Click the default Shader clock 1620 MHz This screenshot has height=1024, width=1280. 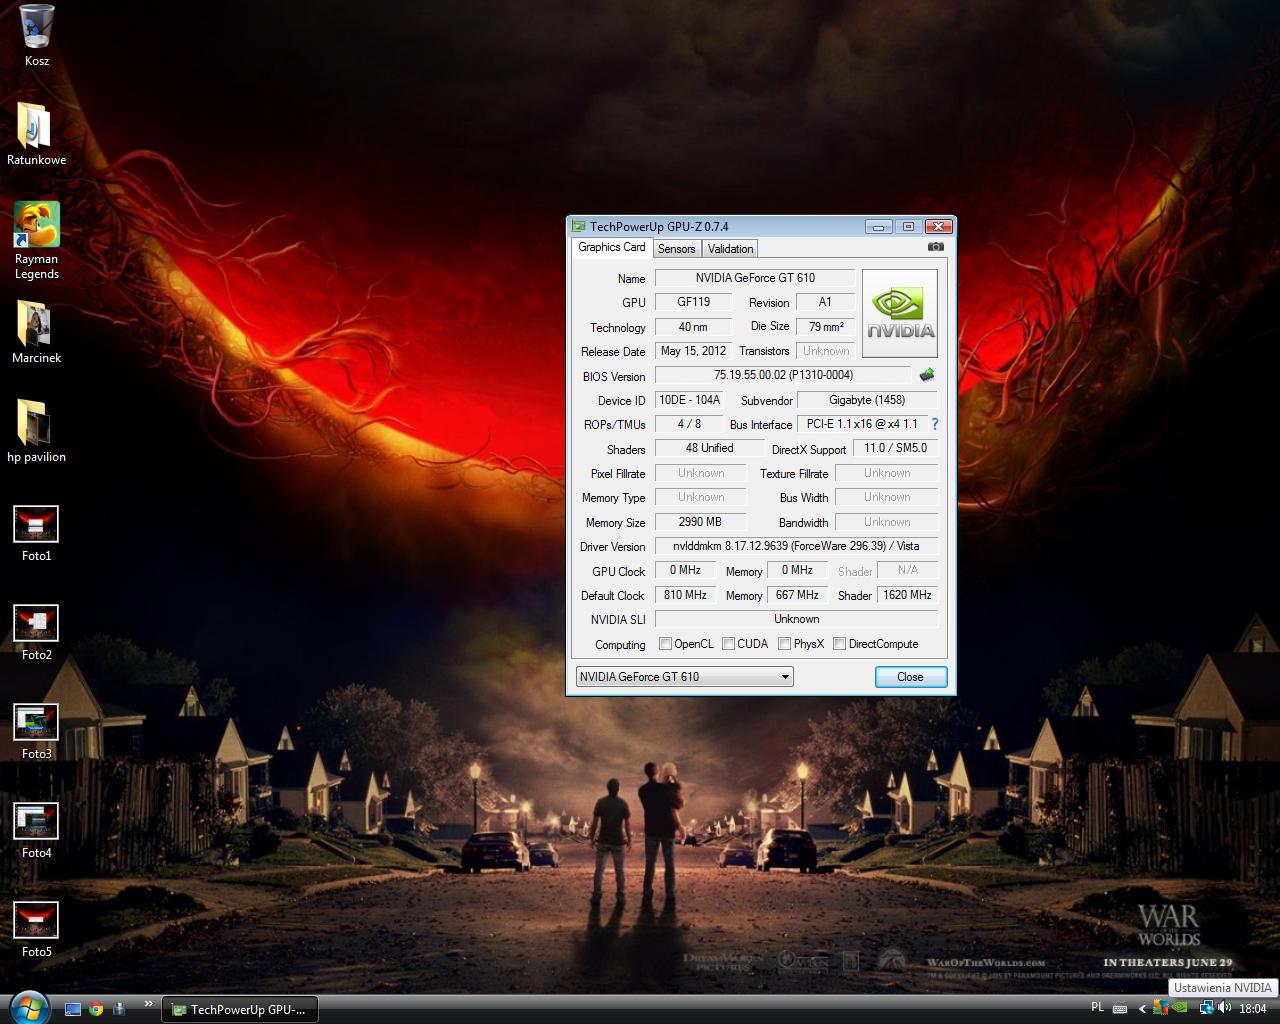907,595
